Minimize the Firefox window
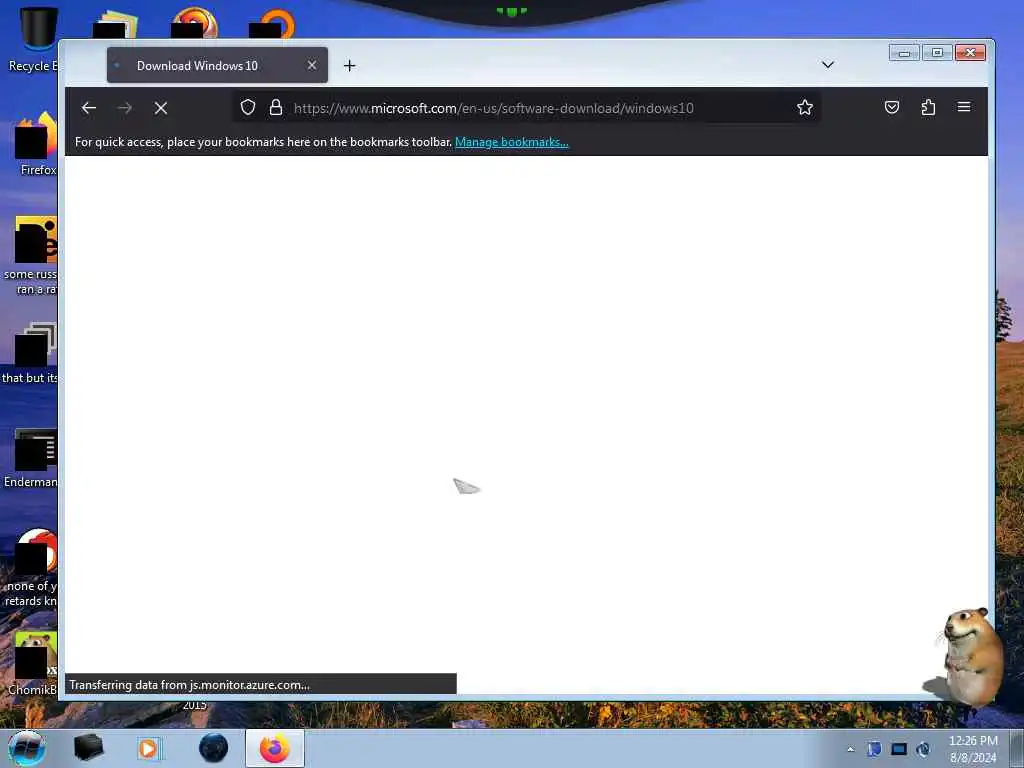This screenshot has width=1024, height=768. pyautogui.click(x=904, y=53)
